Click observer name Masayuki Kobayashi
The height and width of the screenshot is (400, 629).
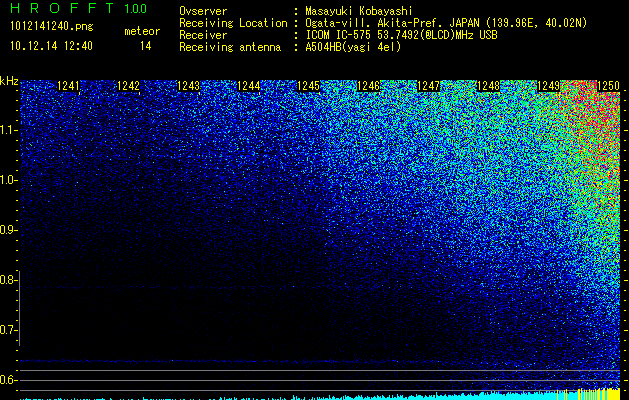tap(359, 11)
